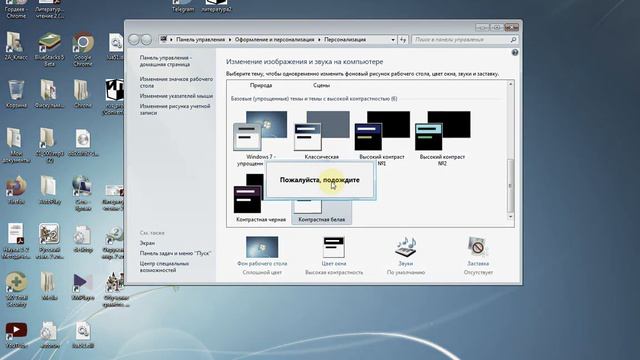Expand arrow after Оформление и персонализация breadcrumb

(319, 40)
